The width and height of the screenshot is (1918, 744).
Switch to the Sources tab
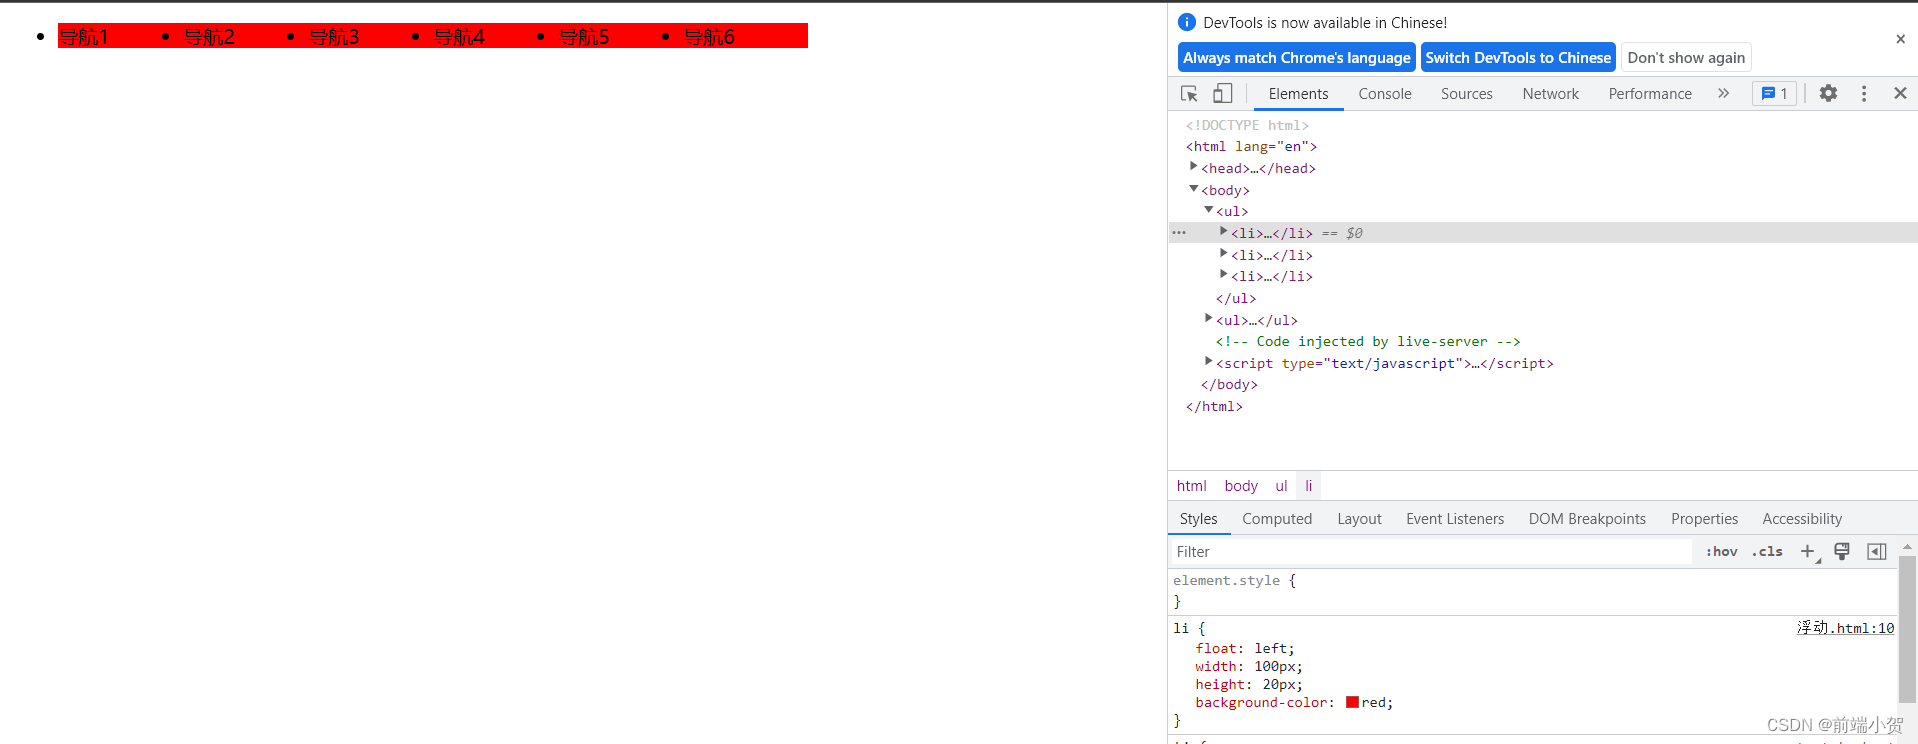1466,93
